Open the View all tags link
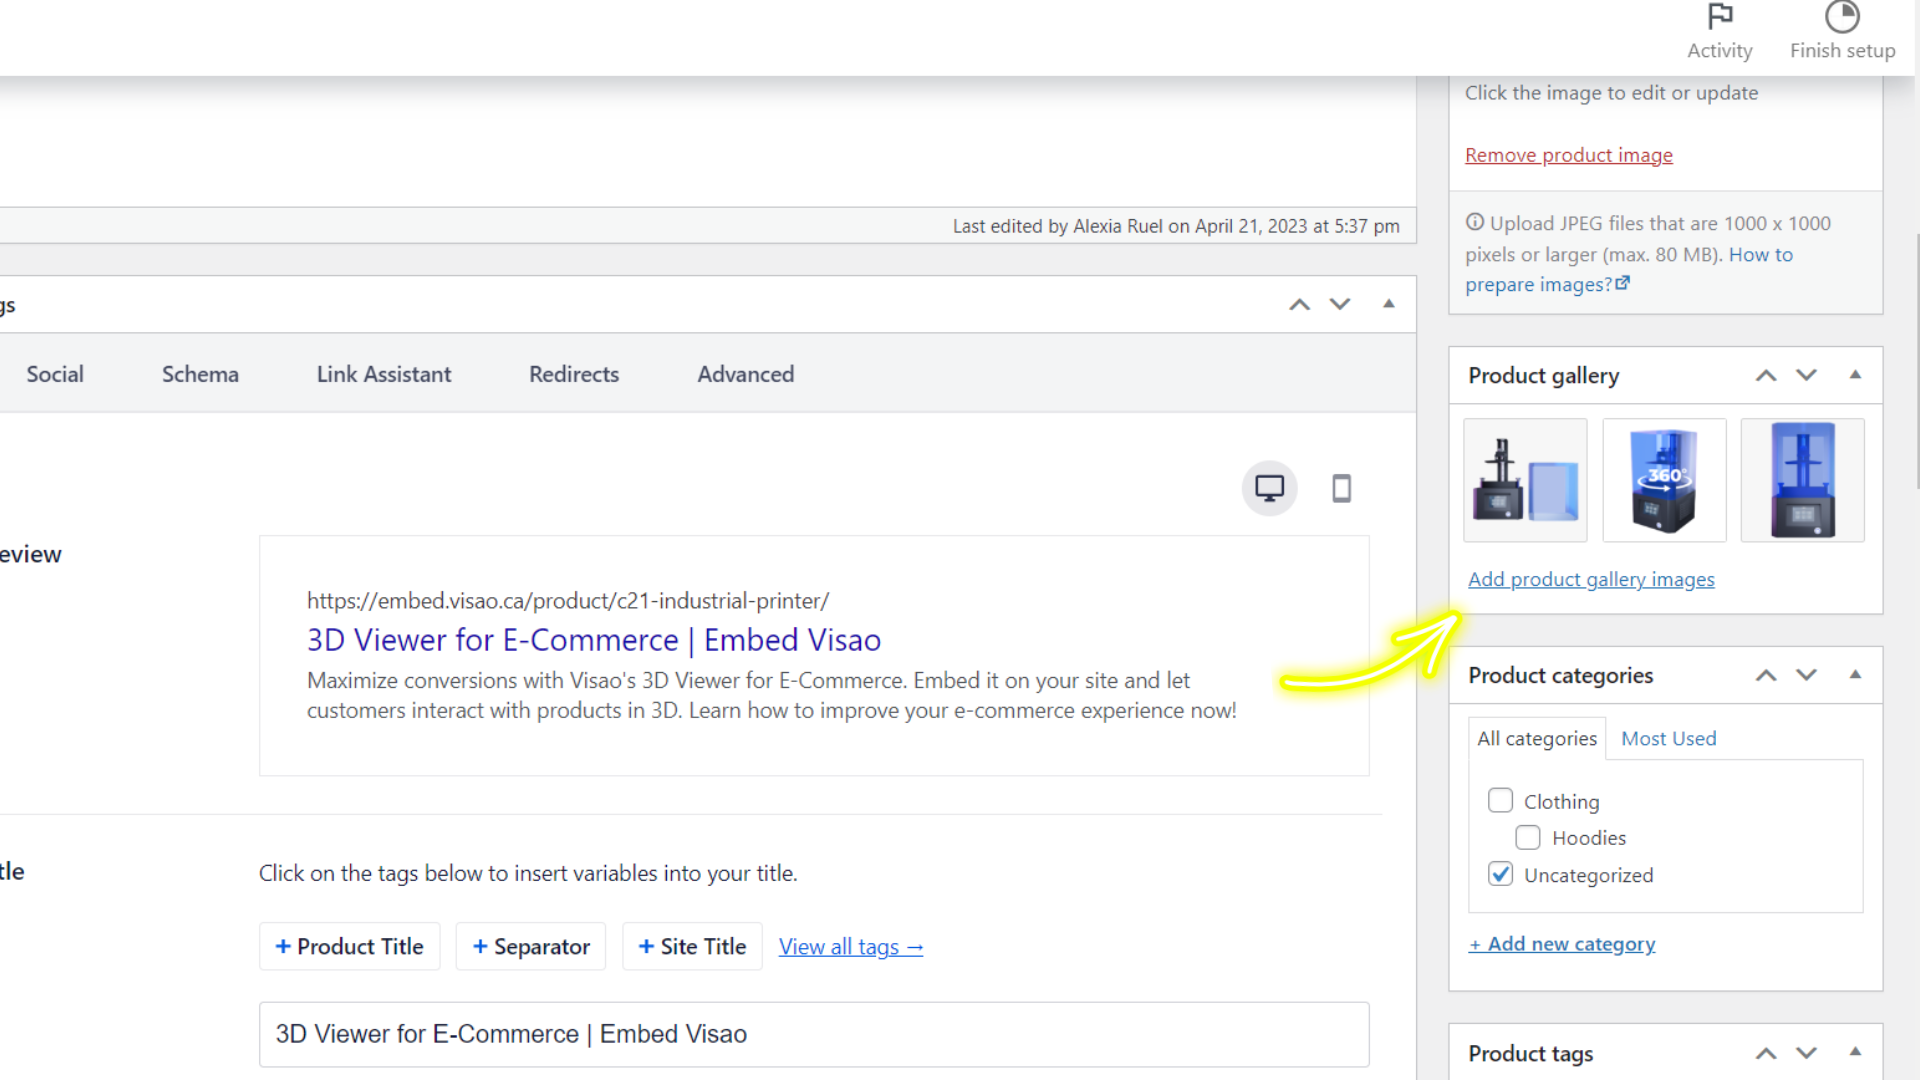Screen dimensions: 1920x1080 pyautogui.click(x=851, y=947)
